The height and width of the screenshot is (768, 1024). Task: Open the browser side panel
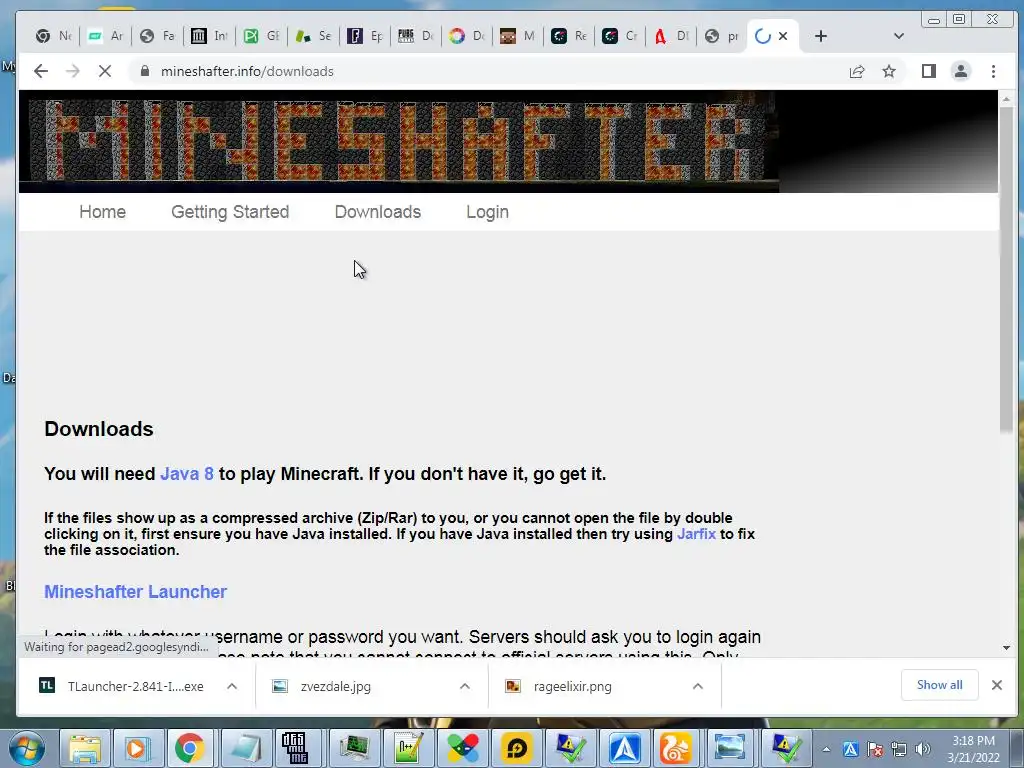(929, 71)
